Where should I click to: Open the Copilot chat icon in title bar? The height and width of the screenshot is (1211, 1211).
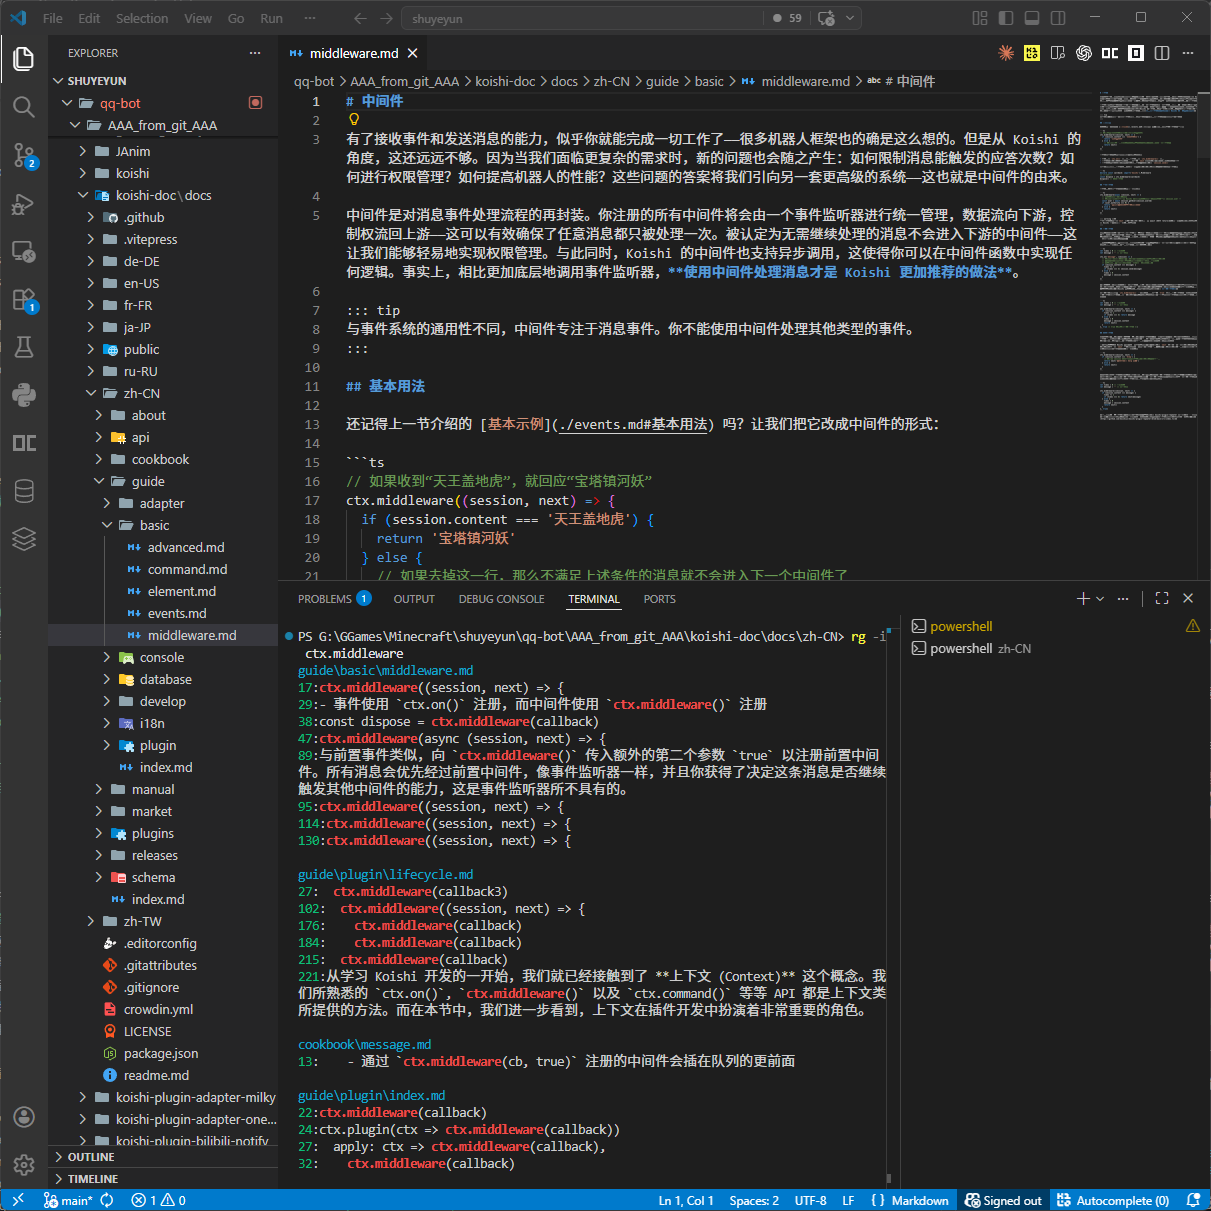(827, 18)
